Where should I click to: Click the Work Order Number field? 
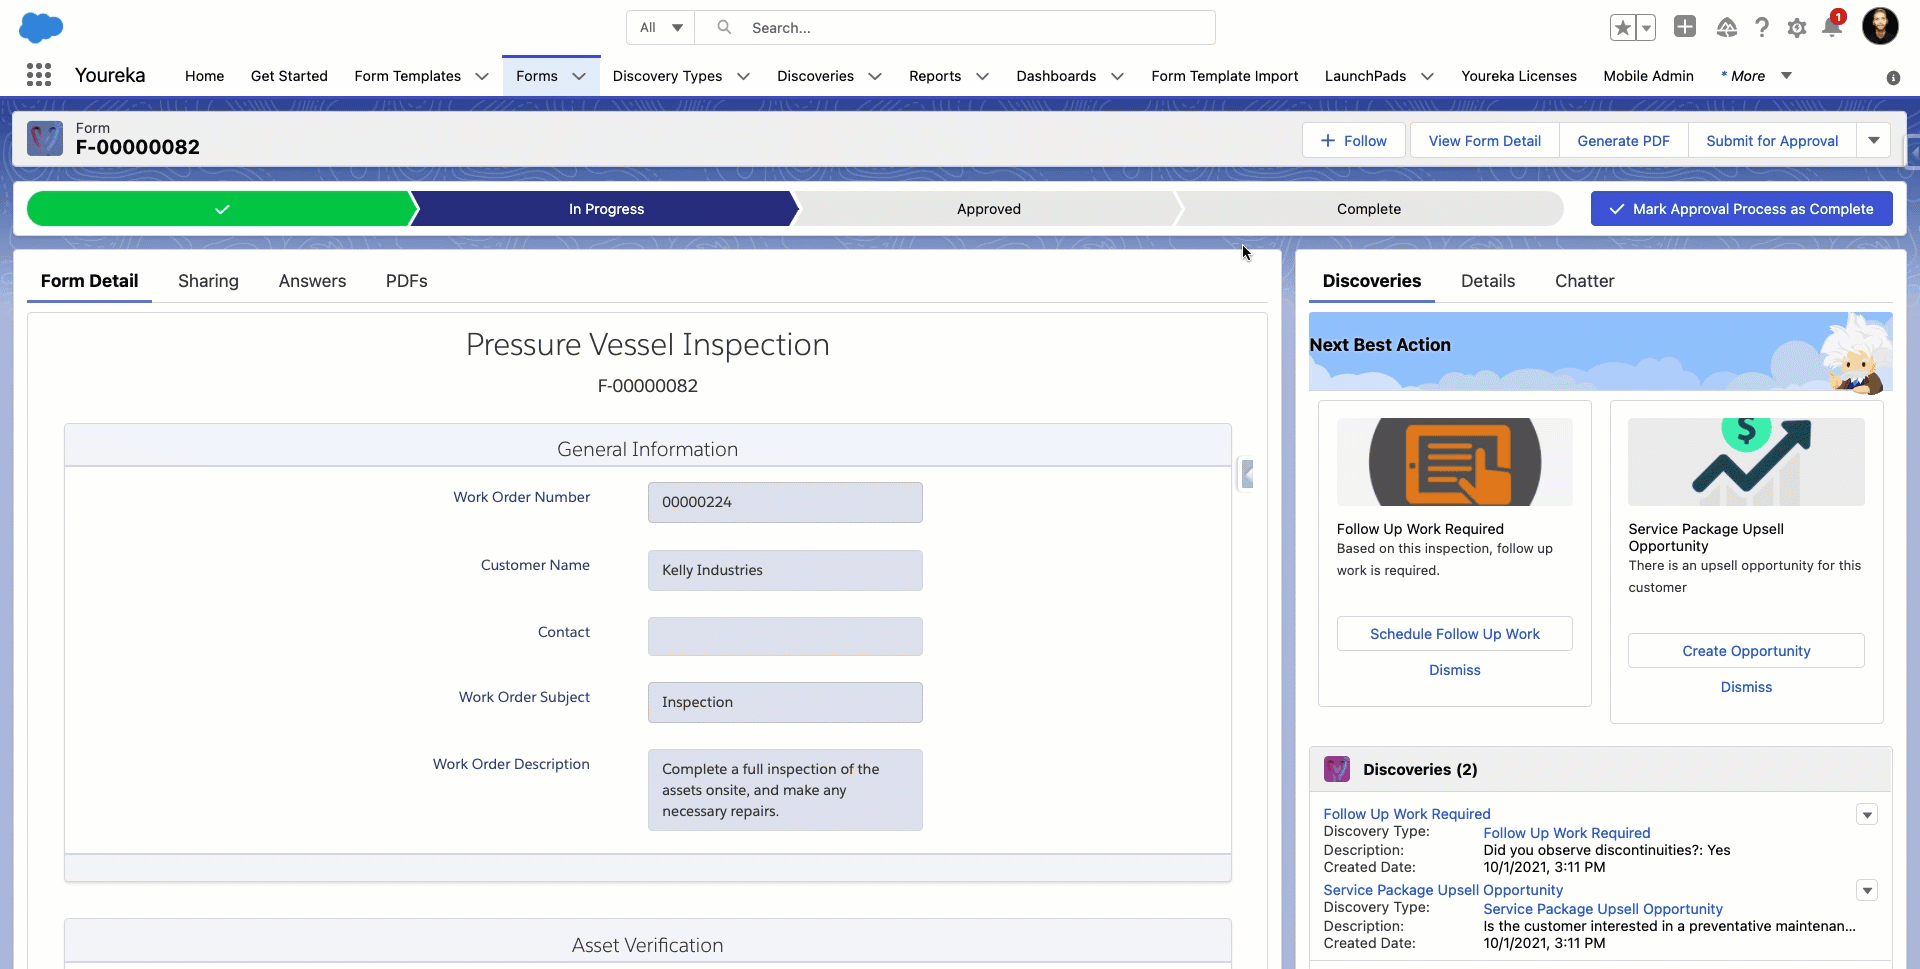[x=785, y=502]
